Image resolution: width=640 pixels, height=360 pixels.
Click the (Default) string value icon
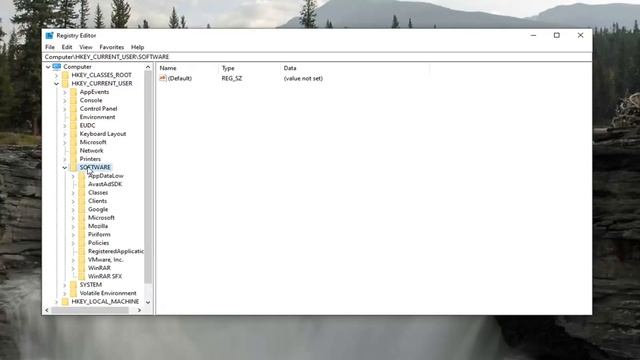[163, 78]
